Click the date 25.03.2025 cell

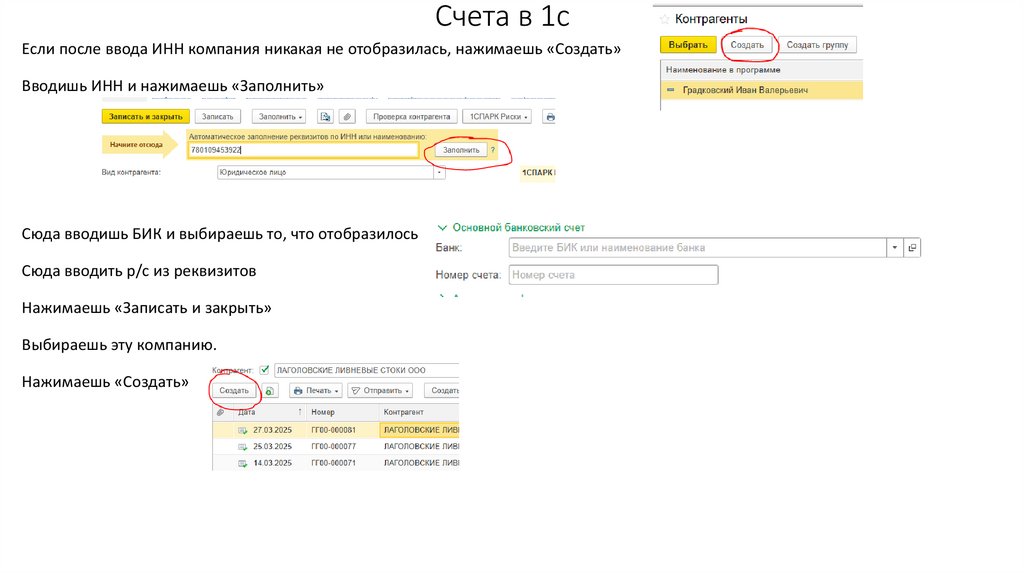[272, 447]
